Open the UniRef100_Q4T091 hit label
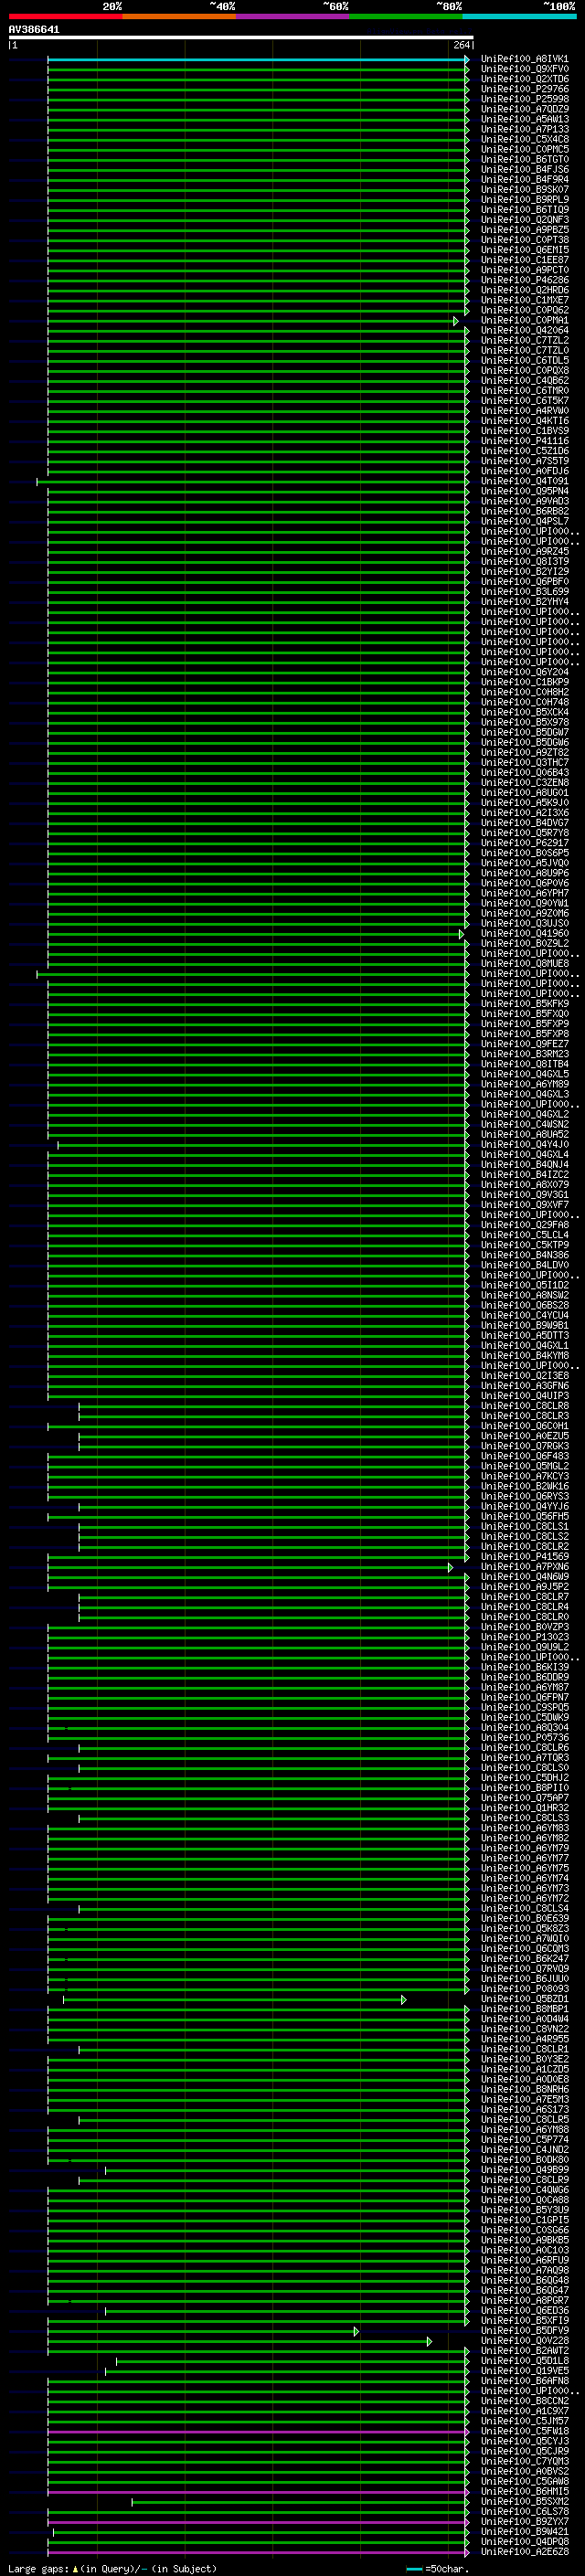 pos(524,482)
